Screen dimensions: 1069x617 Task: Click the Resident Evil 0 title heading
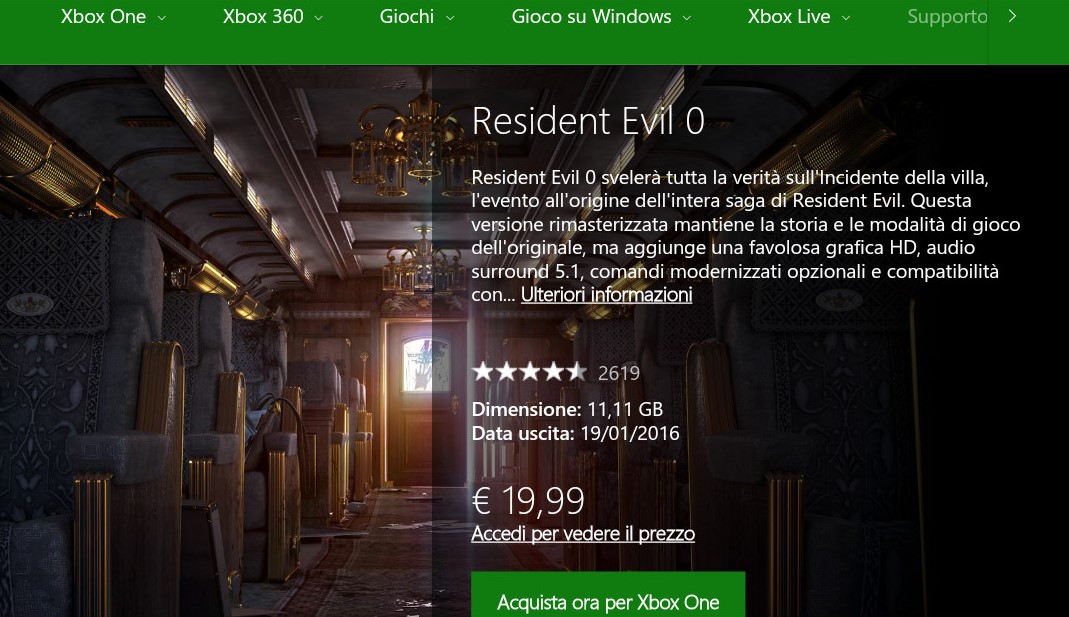[588, 121]
